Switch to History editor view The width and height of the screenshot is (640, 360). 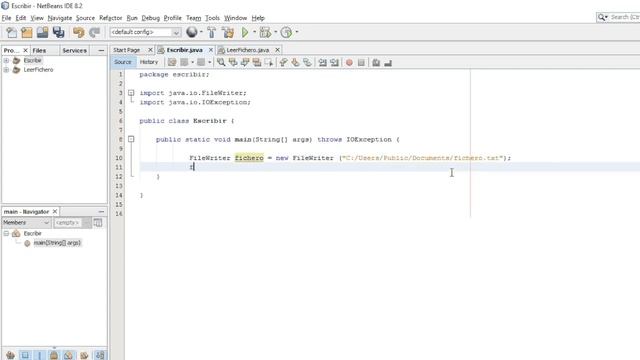(149, 62)
